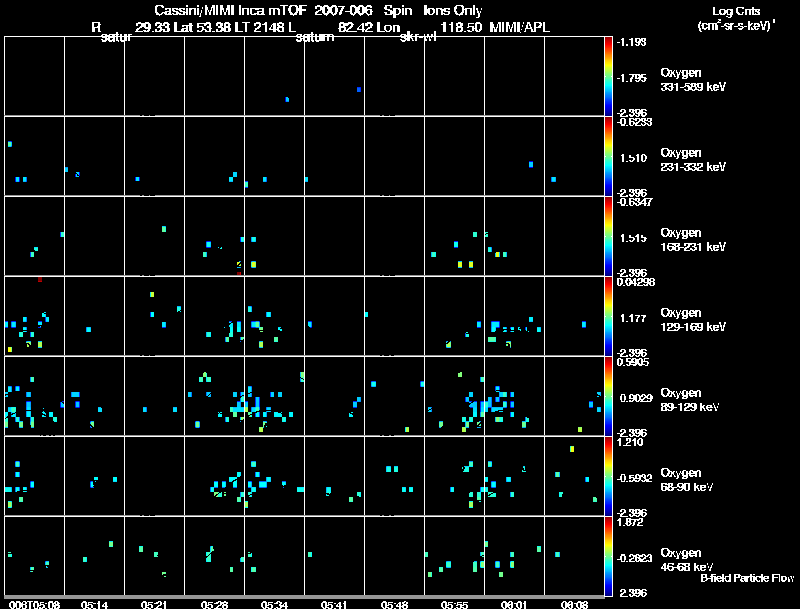Select the 'Oxygen 168-231 keV' channel label
This screenshot has width=800, height=609.
click(693, 240)
